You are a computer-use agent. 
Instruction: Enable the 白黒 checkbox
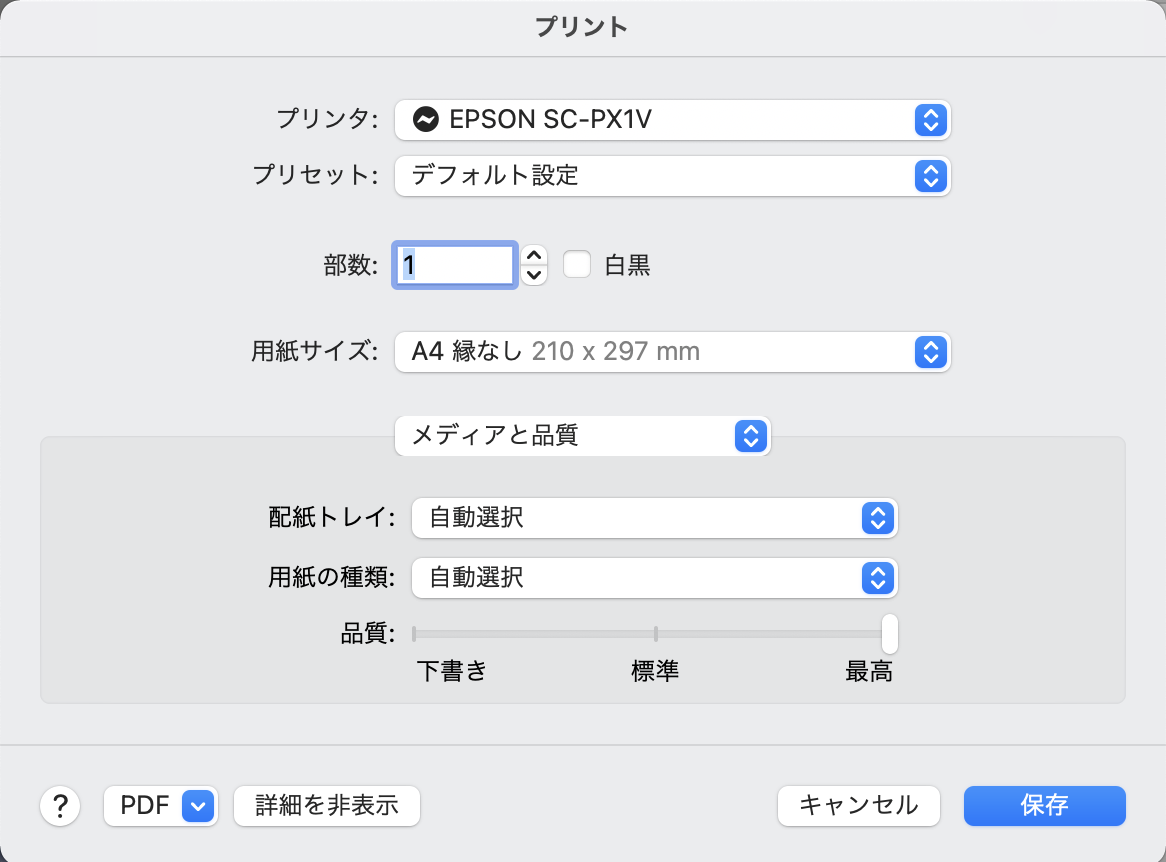click(x=577, y=264)
